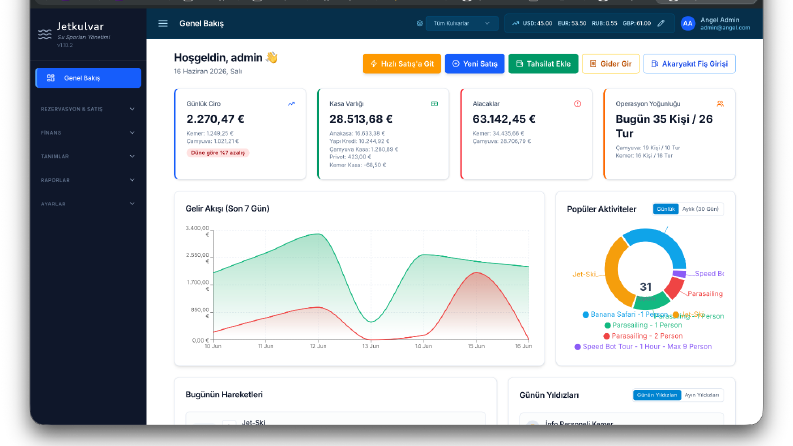793x446 pixels.
Task: Click the Gider Gir button
Action: tap(611, 64)
